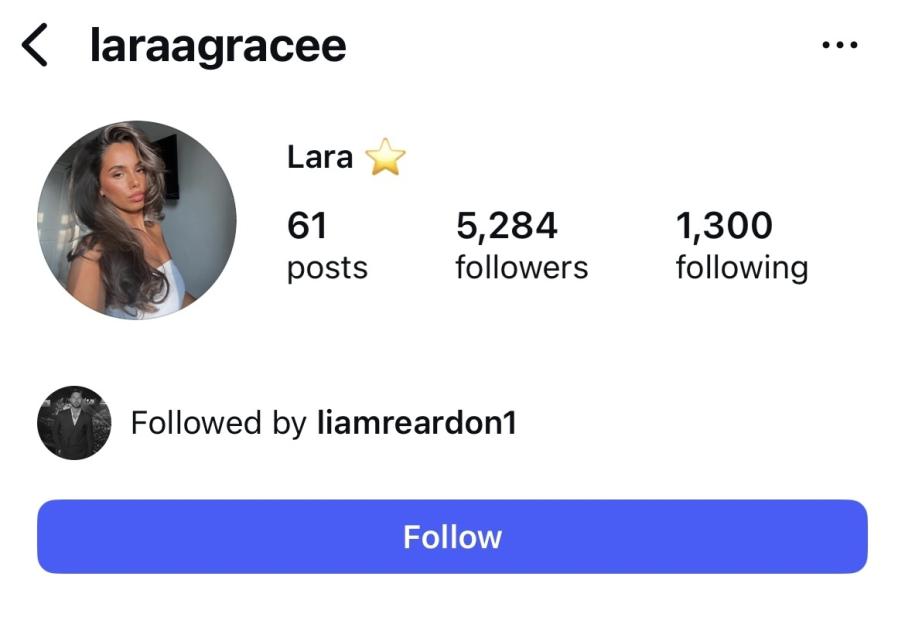Screen dimensions: 905x624
Task: Go back using the left chevron arrow
Action: 34,45
